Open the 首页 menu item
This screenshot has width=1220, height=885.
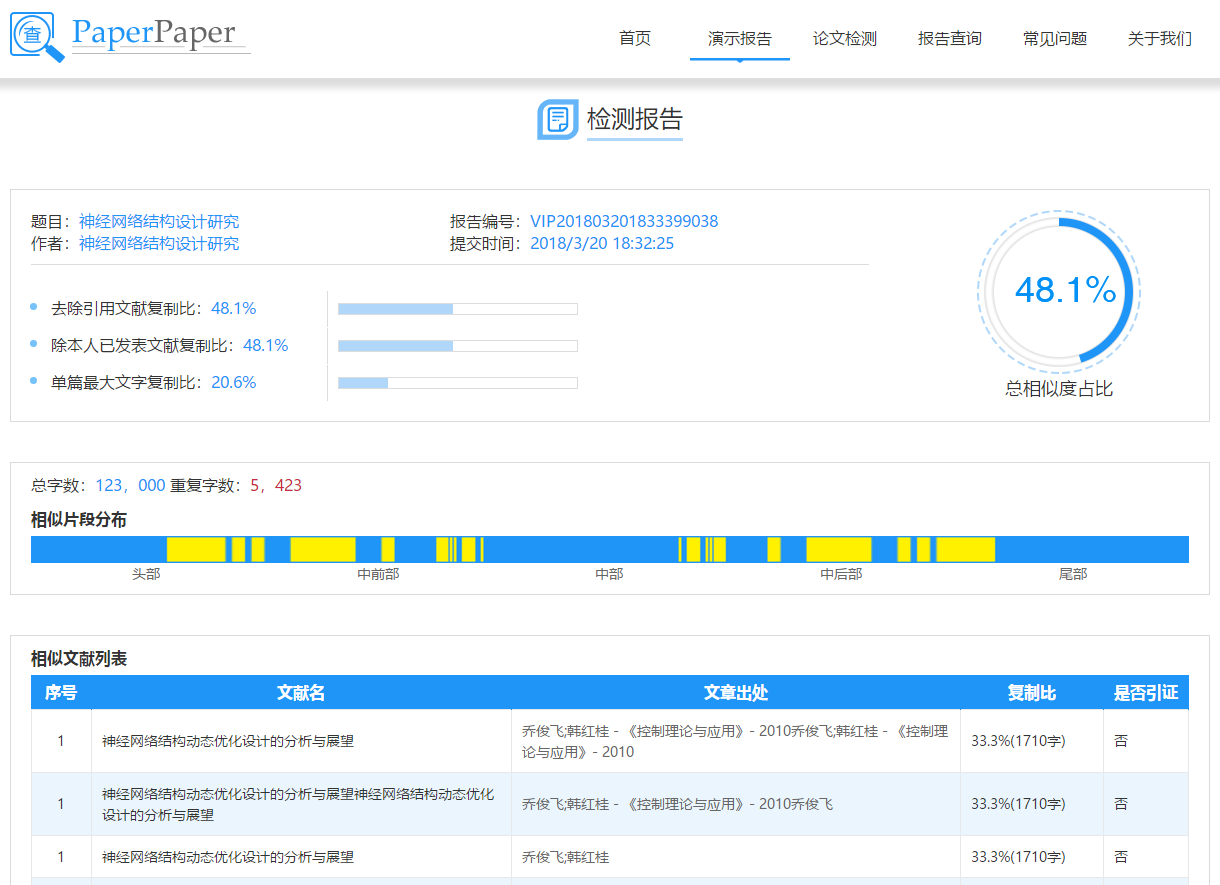coord(635,39)
